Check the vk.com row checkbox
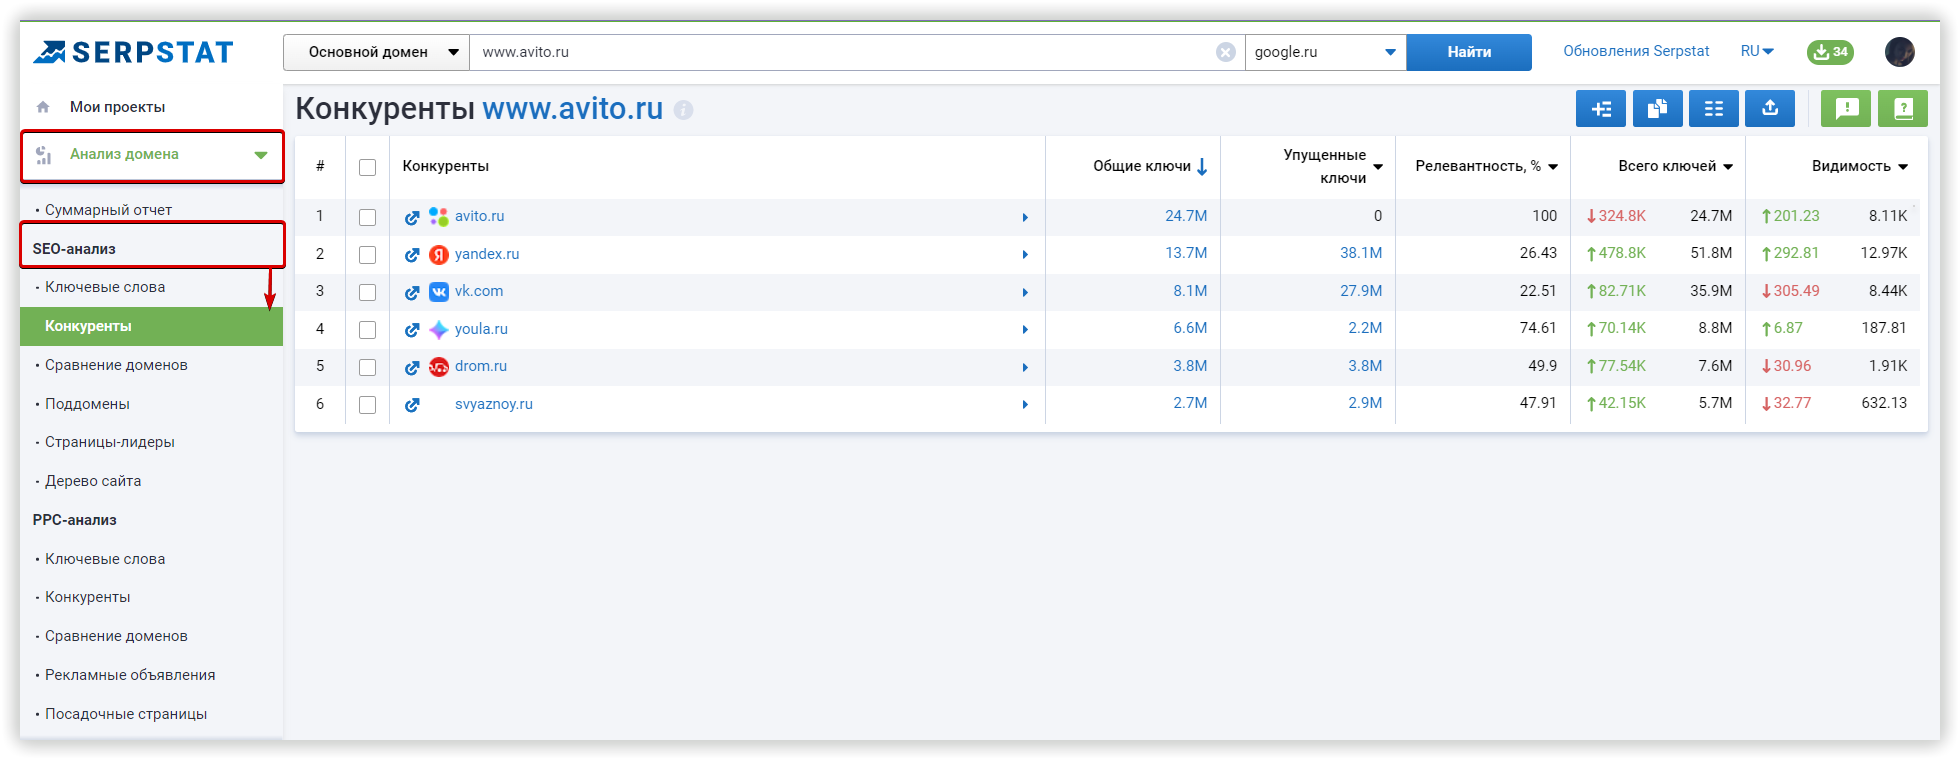Image resolution: width=1960 pixels, height=760 pixels. click(x=368, y=292)
